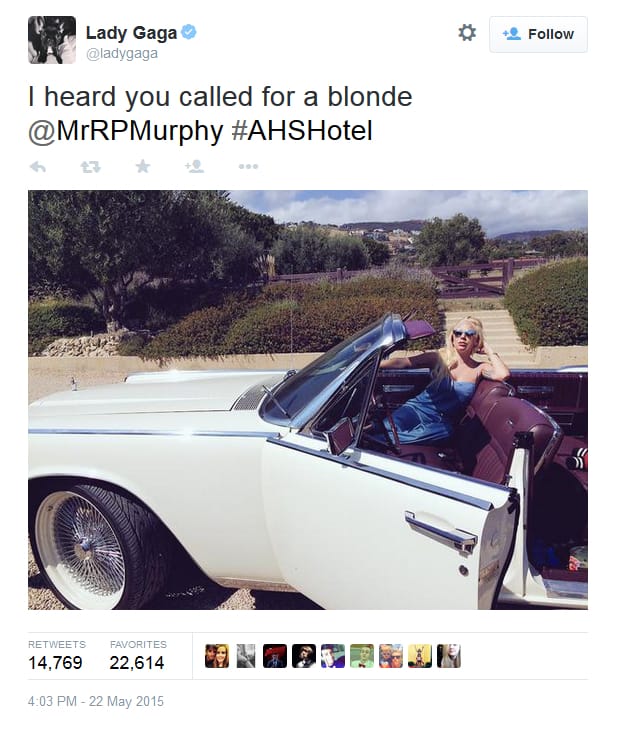The height and width of the screenshot is (735, 618).
Task: Click the last avatar in the row
Action: tap(449, 656)
